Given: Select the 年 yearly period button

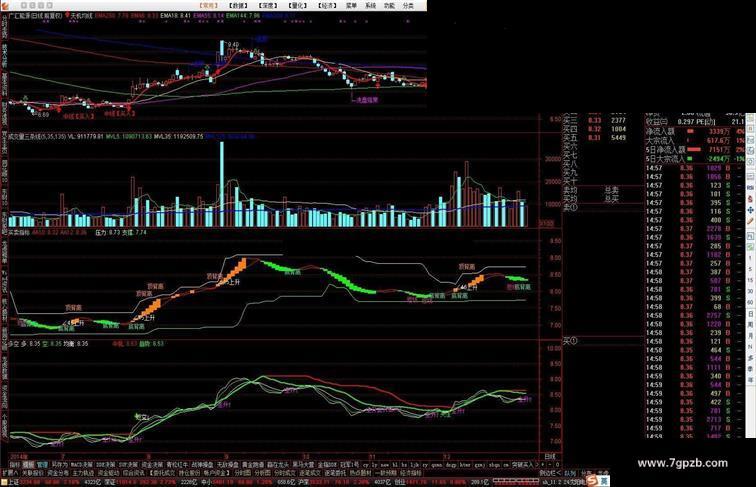Looking at the screenshot, I should [x=750, y=379].
